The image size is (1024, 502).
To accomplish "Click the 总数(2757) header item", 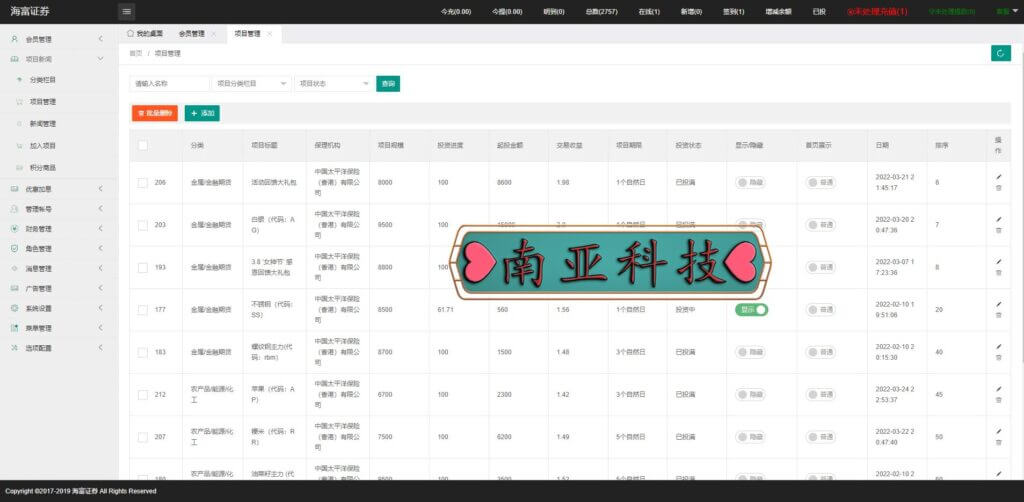I will pos(601,12).
